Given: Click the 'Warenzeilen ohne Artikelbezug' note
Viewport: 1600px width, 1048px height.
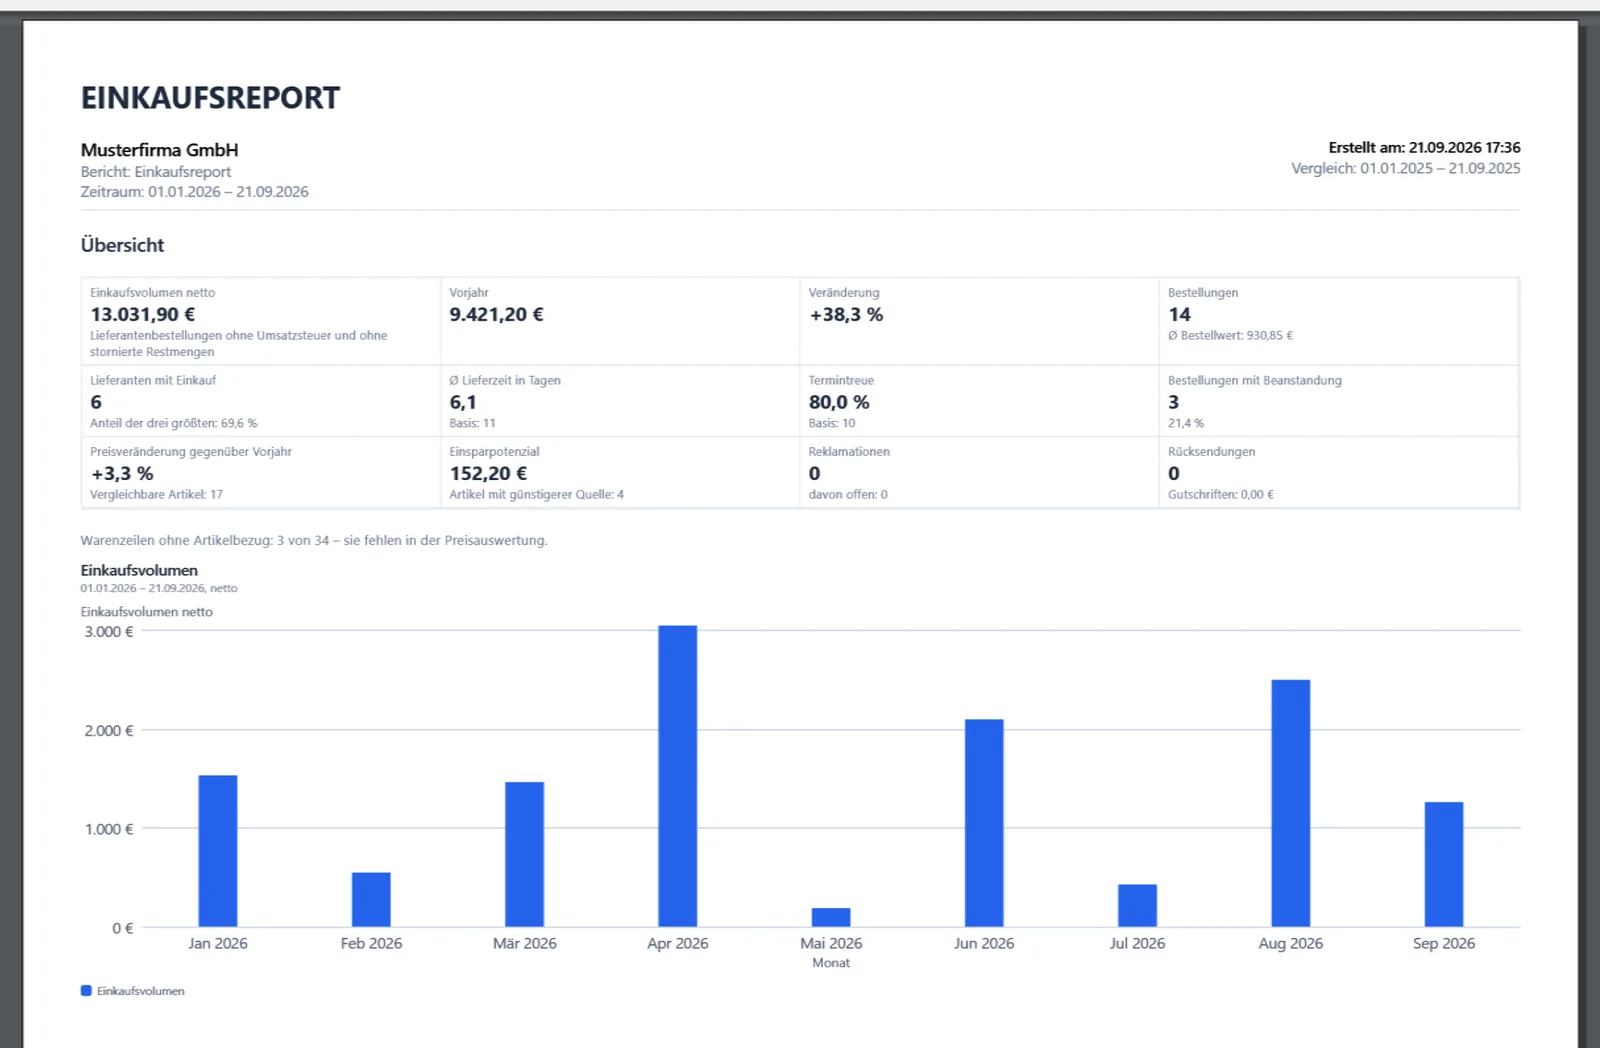Looking at the screenshot, I should tap(314, 540).
